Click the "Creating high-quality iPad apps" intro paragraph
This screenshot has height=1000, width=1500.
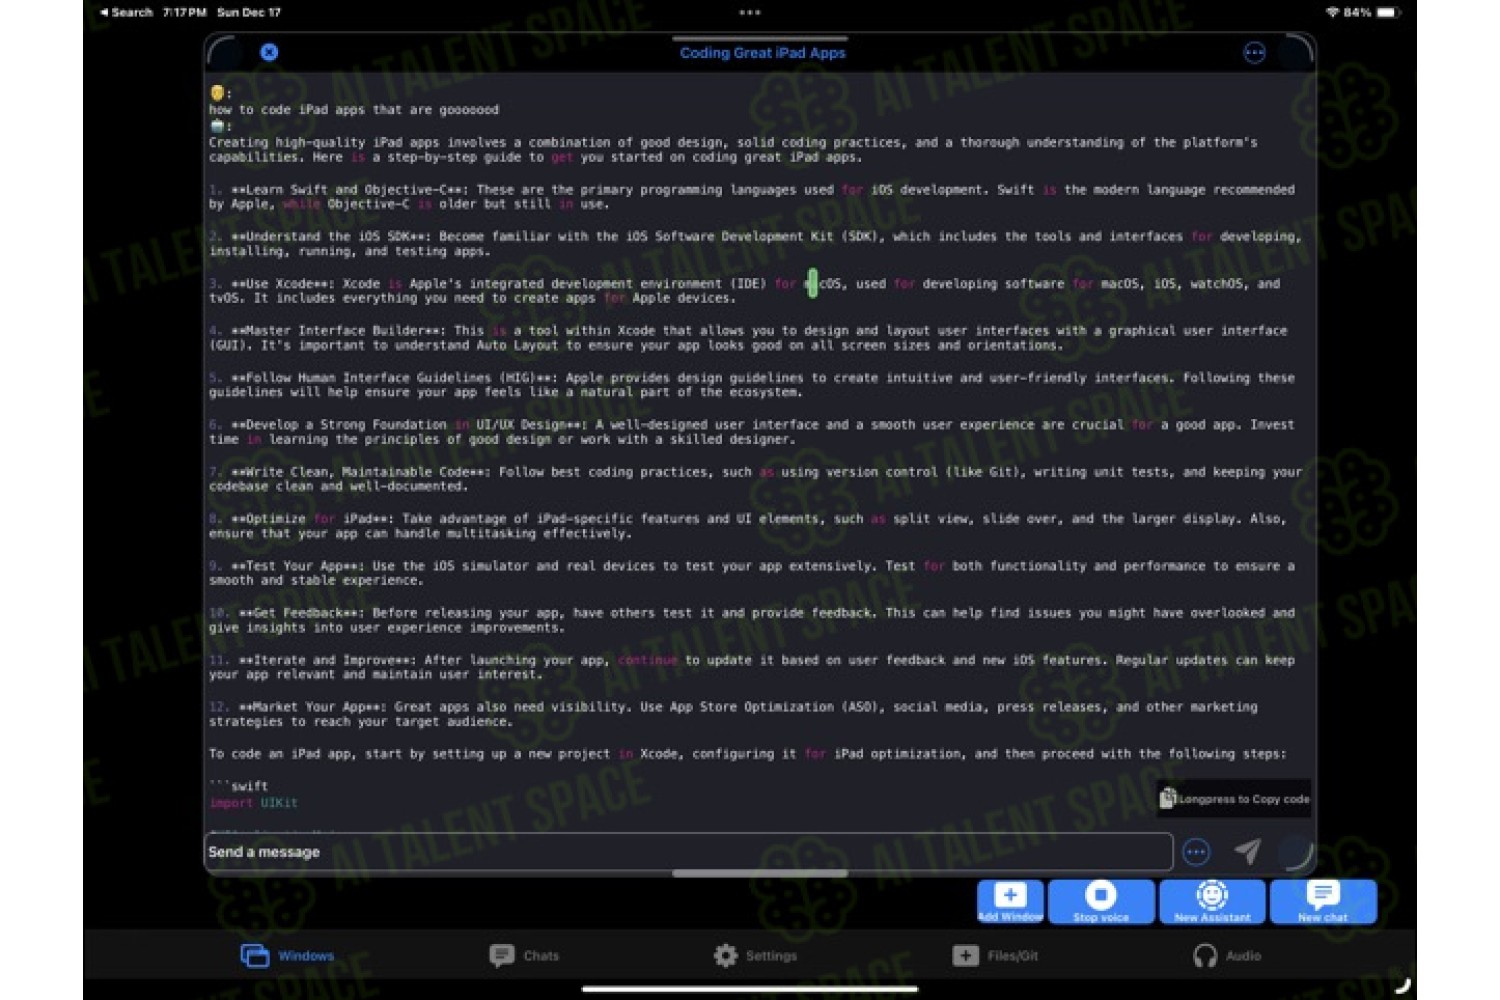point(733,150)
